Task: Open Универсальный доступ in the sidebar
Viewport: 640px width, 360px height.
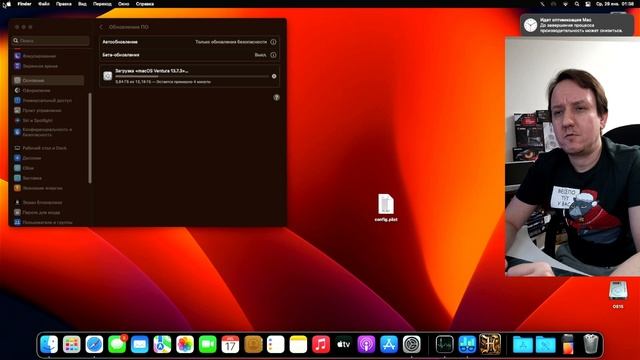Action: coord(43,100)
